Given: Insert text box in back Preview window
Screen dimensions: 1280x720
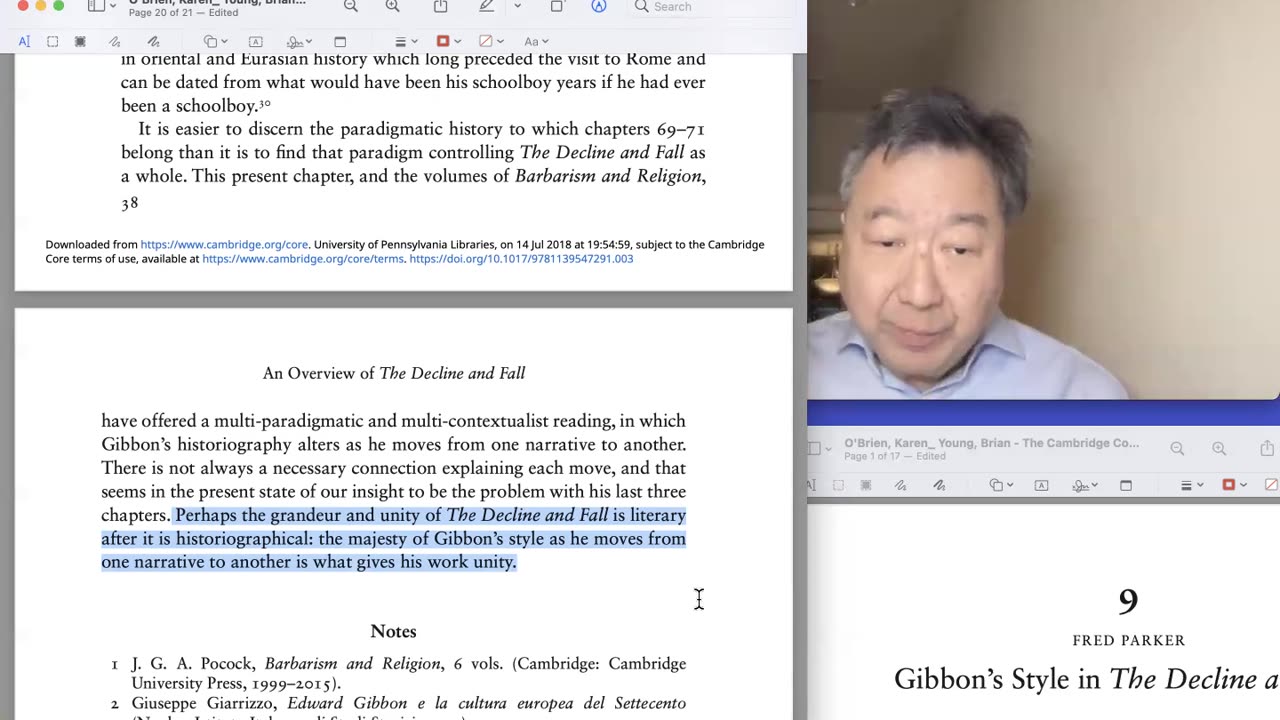Looking at the screenshot, I should click(x=1042, y=485).
